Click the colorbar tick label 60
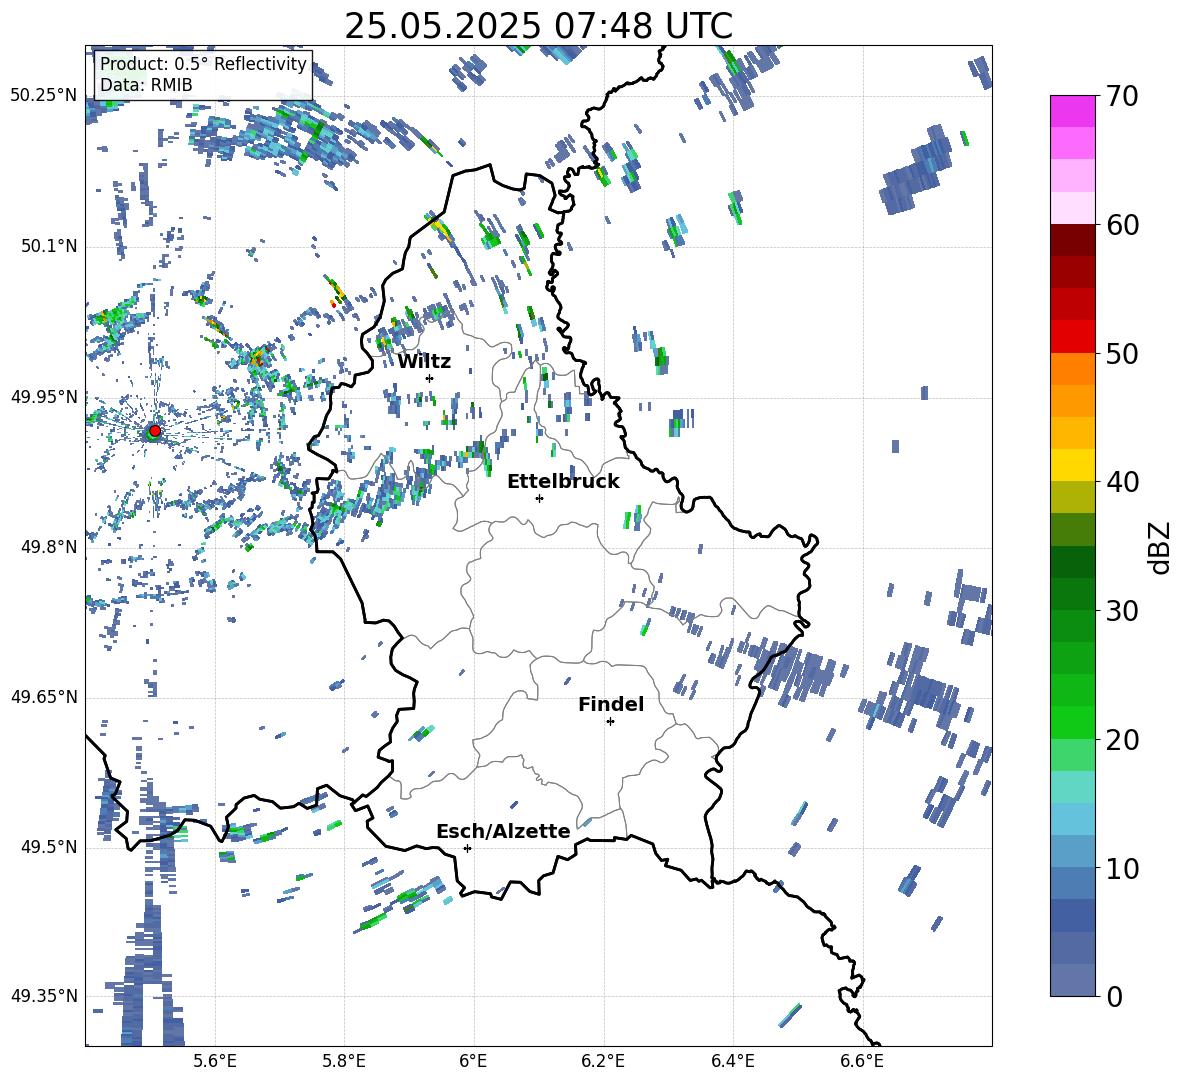Image resolution: width=1184 pixels, height=1081 pixels. [x=1122, y=225]
